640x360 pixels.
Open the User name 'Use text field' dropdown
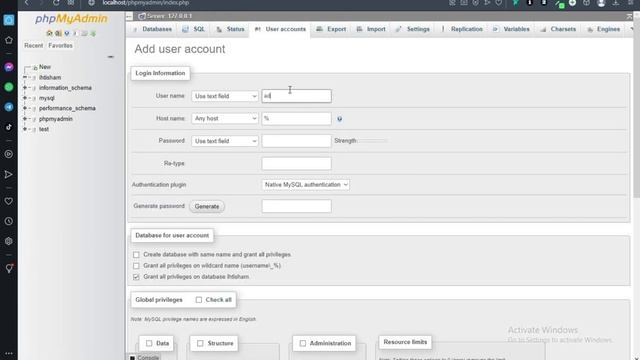coord(225,96)
